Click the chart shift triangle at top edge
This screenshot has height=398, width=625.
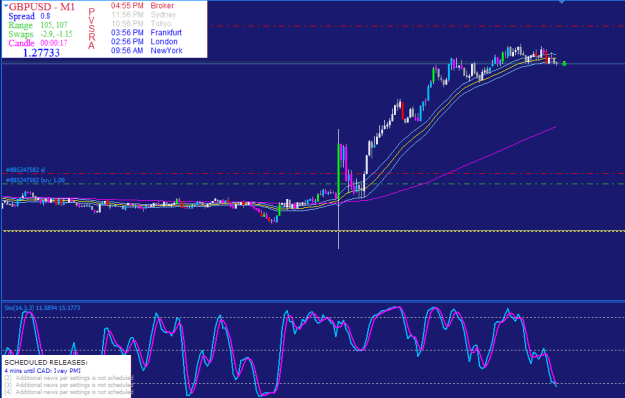click(562, 2)
